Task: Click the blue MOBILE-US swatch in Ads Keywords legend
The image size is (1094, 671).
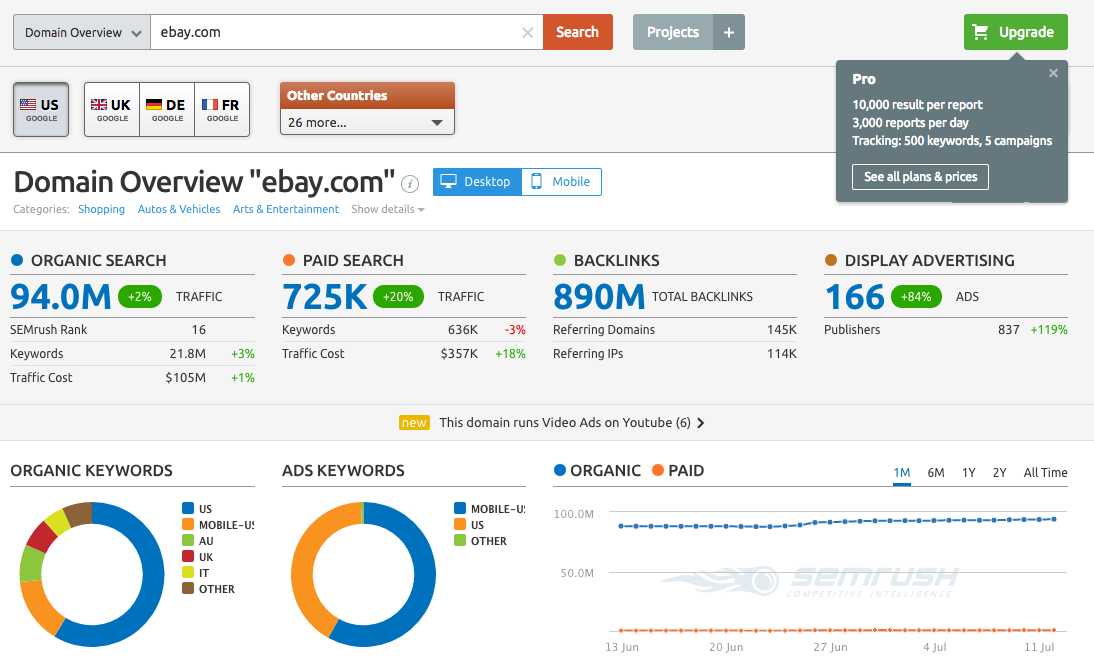Action: 460,508
